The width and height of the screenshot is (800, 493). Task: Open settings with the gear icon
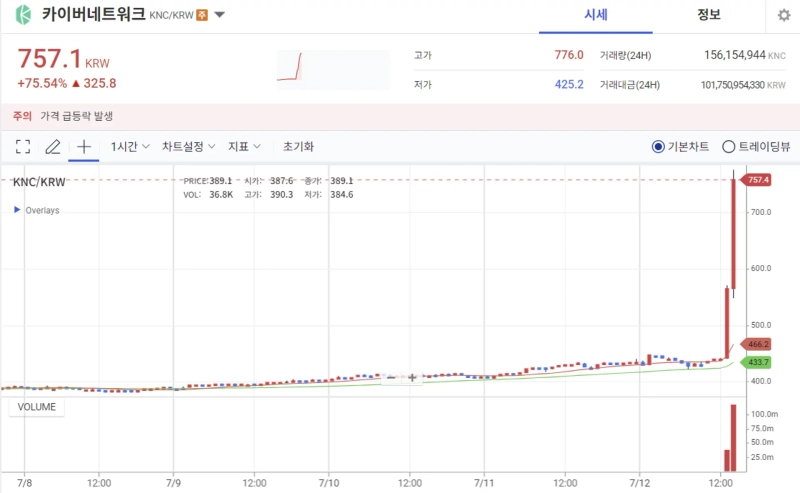pos(784,15)
